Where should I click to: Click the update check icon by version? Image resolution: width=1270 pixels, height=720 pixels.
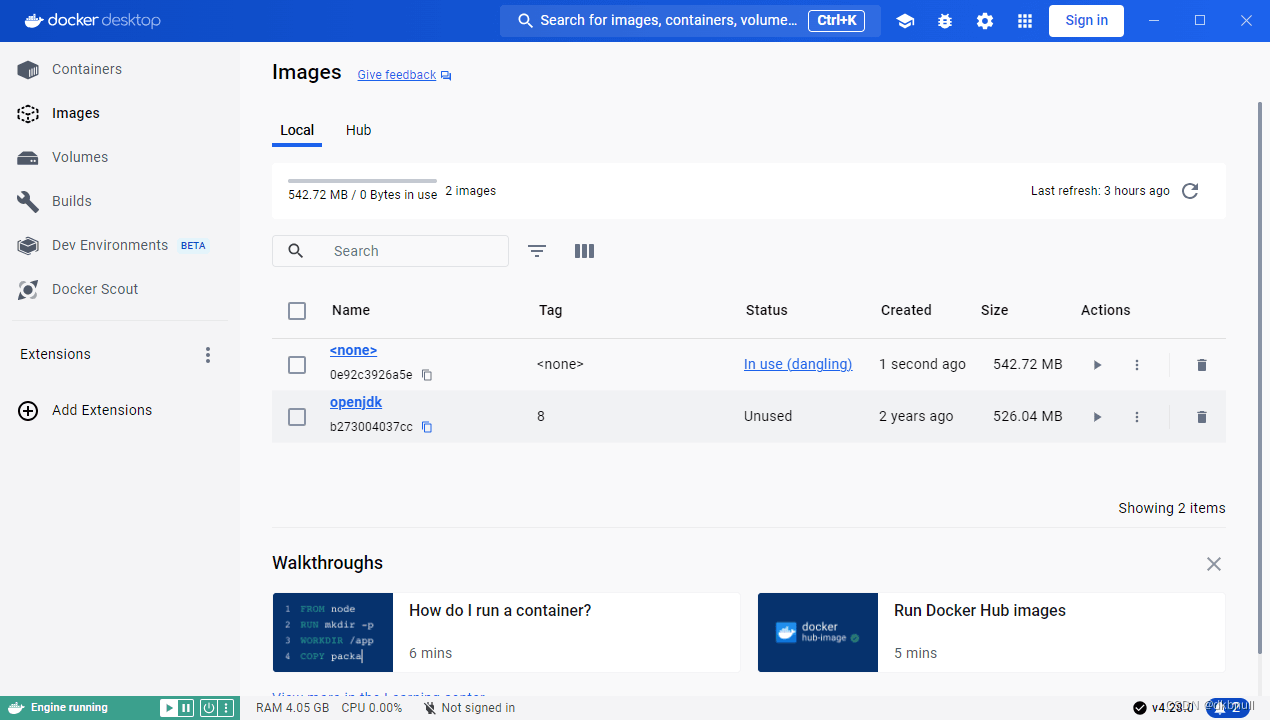coord(1139,708)
